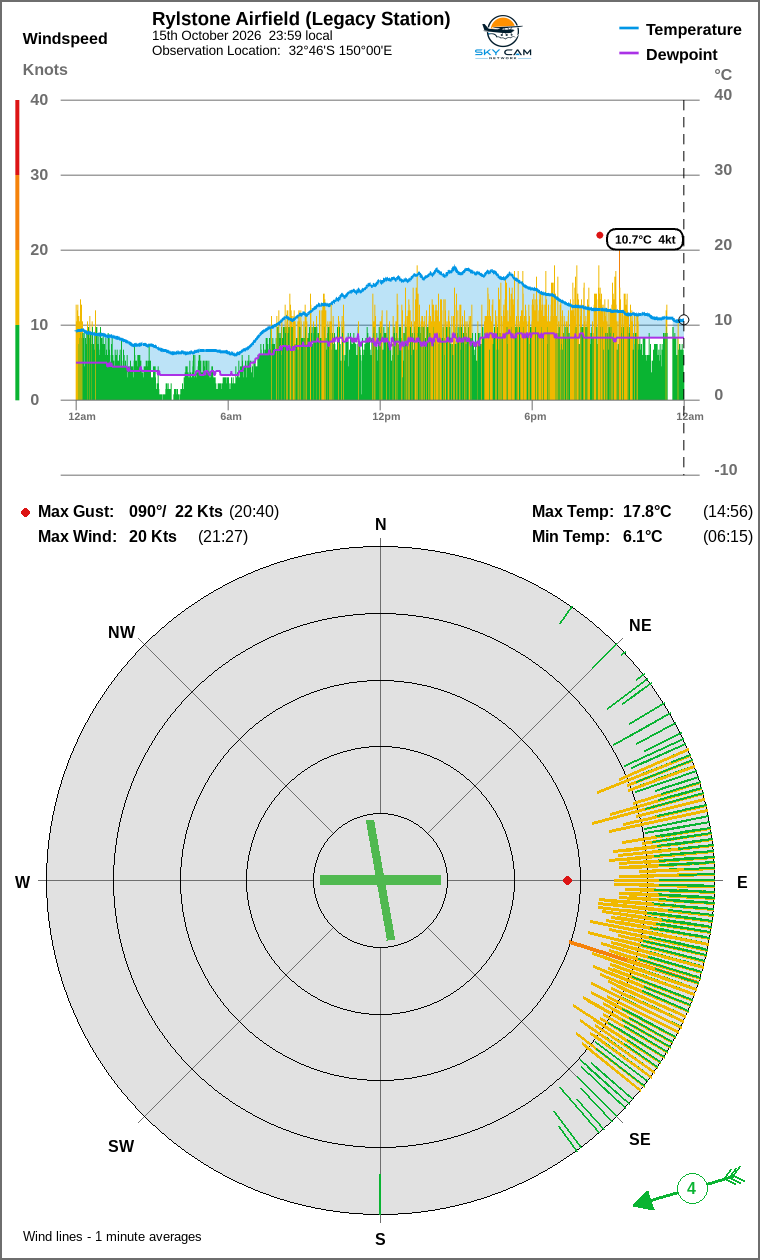
Task: Click the Knots unit label
Action: pyautogui.click(x=45, y=69)
